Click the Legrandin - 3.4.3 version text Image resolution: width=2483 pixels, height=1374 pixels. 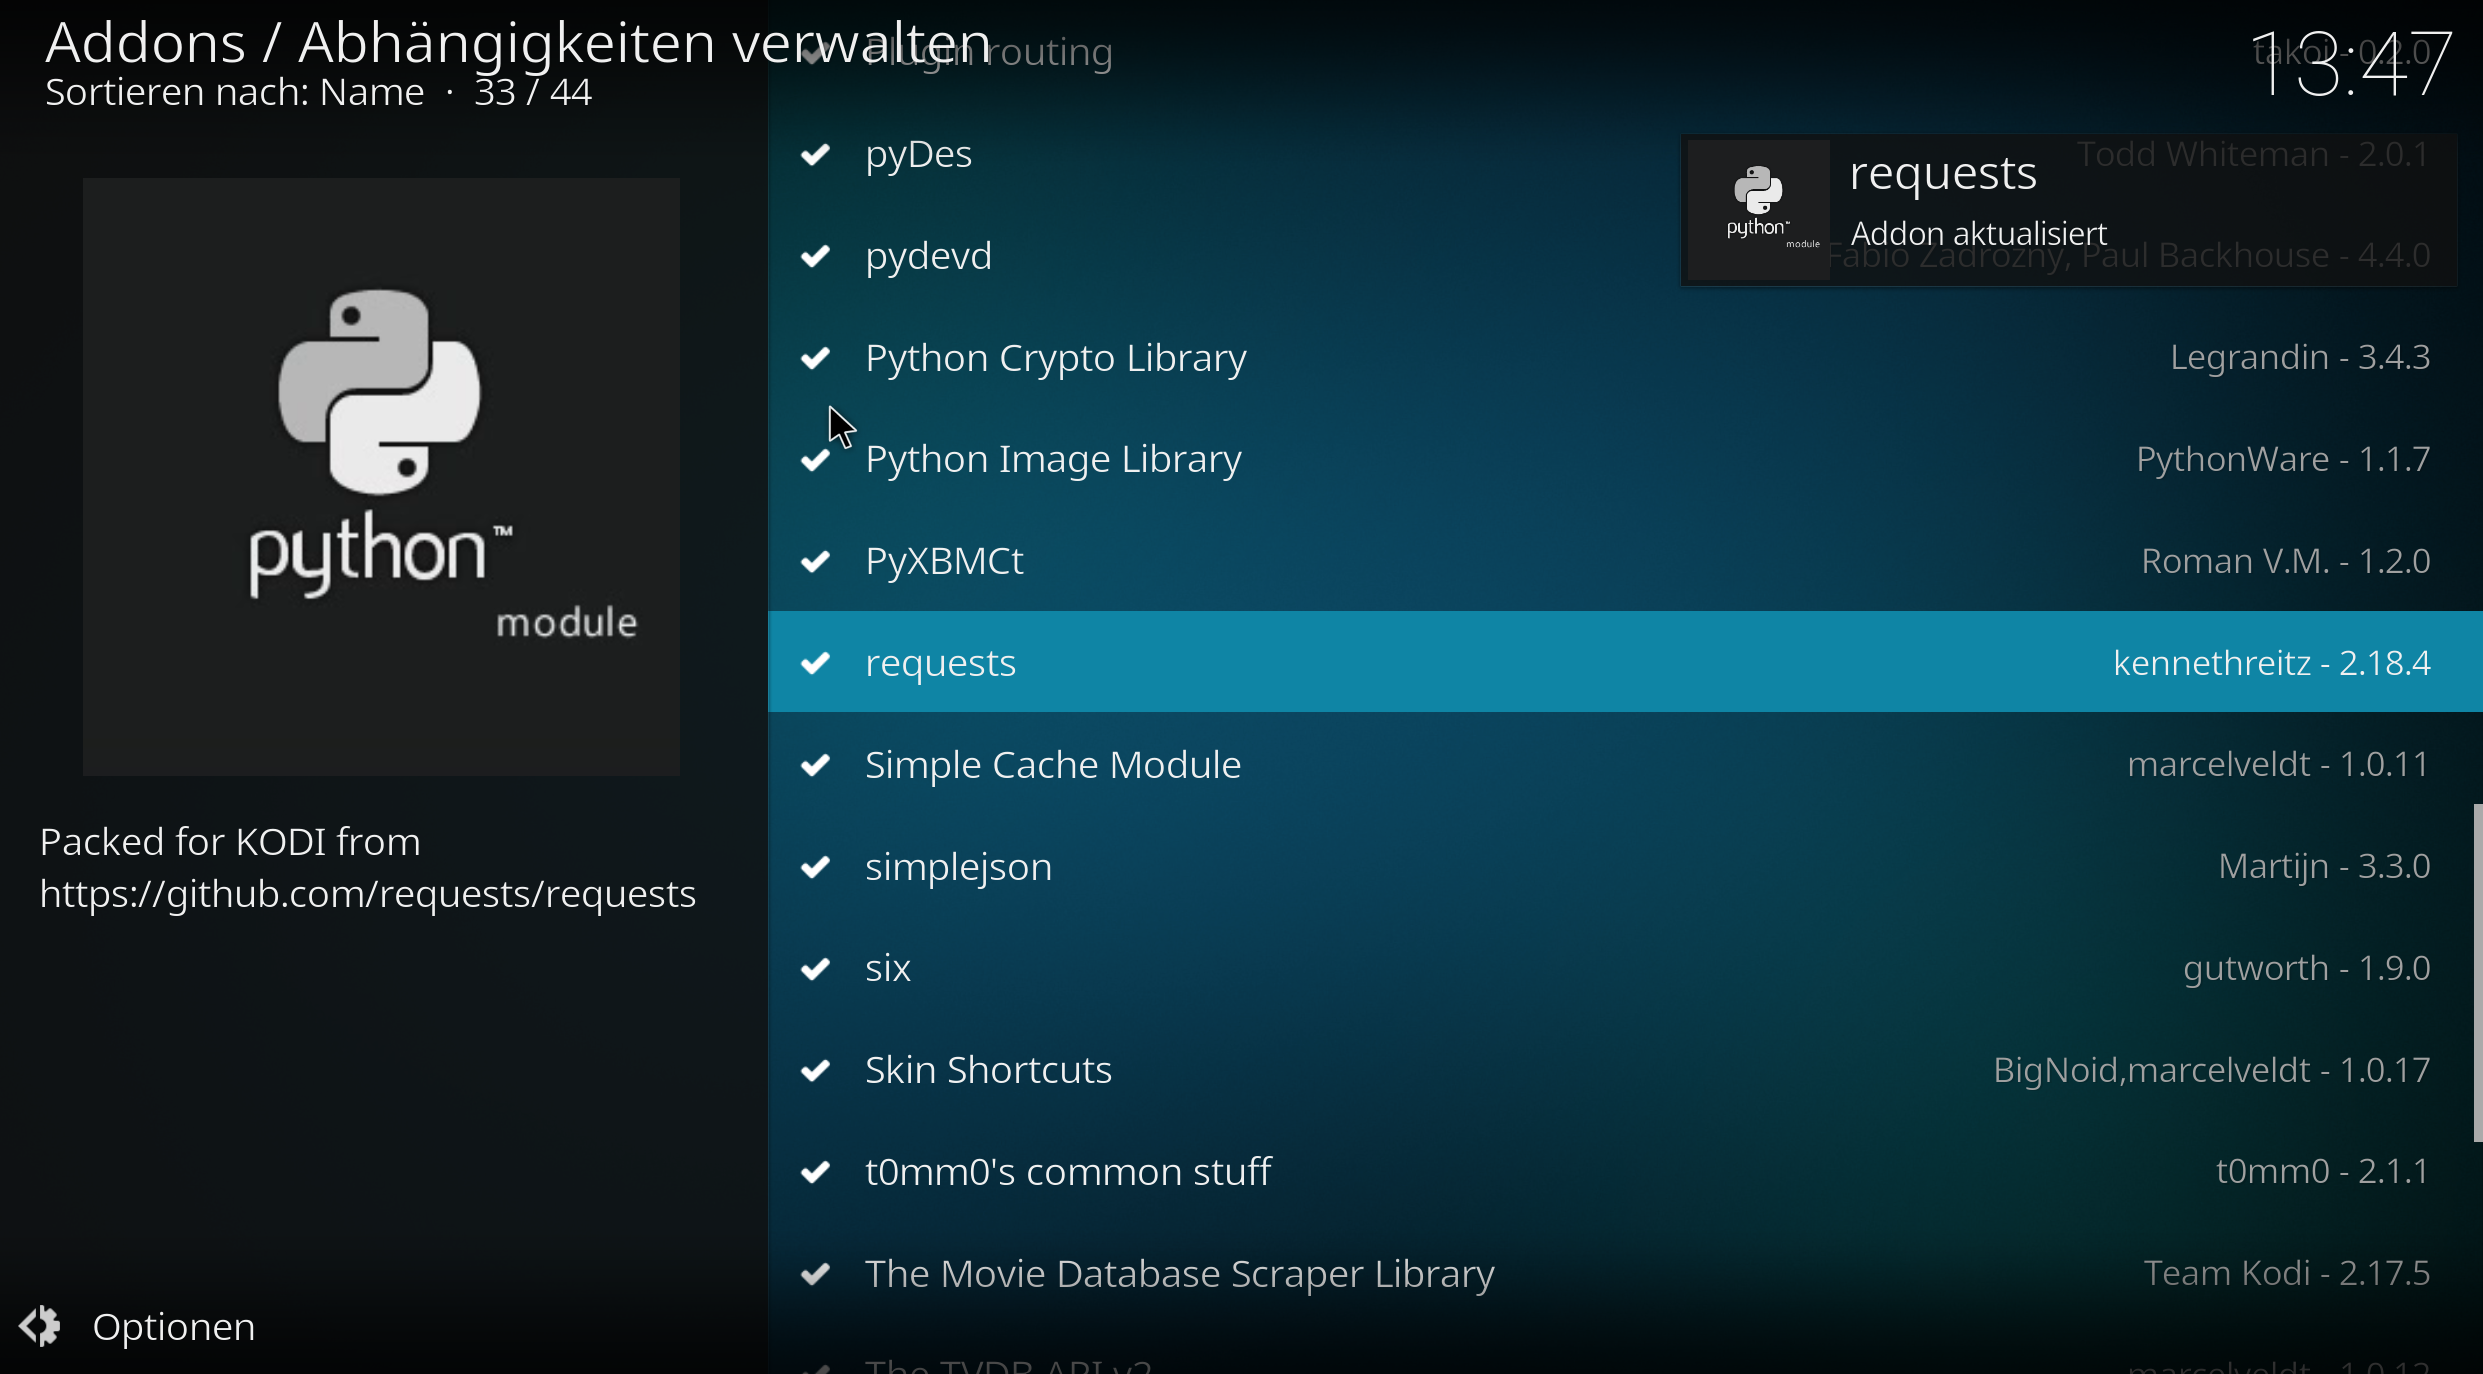[x=2300, y=357]
